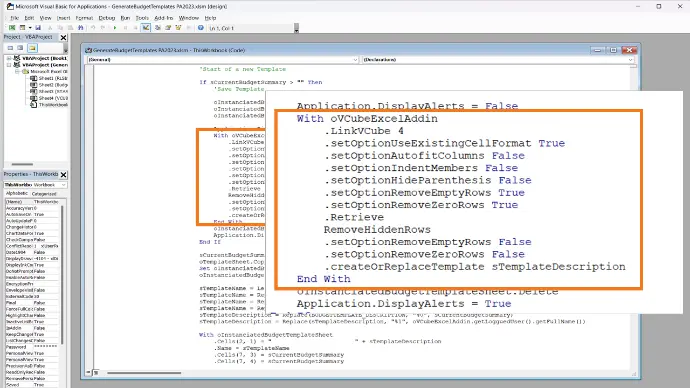Expand the VBAProject (Book1) tree node
This screenshot has width=690, height=388.
pos(9,58)
